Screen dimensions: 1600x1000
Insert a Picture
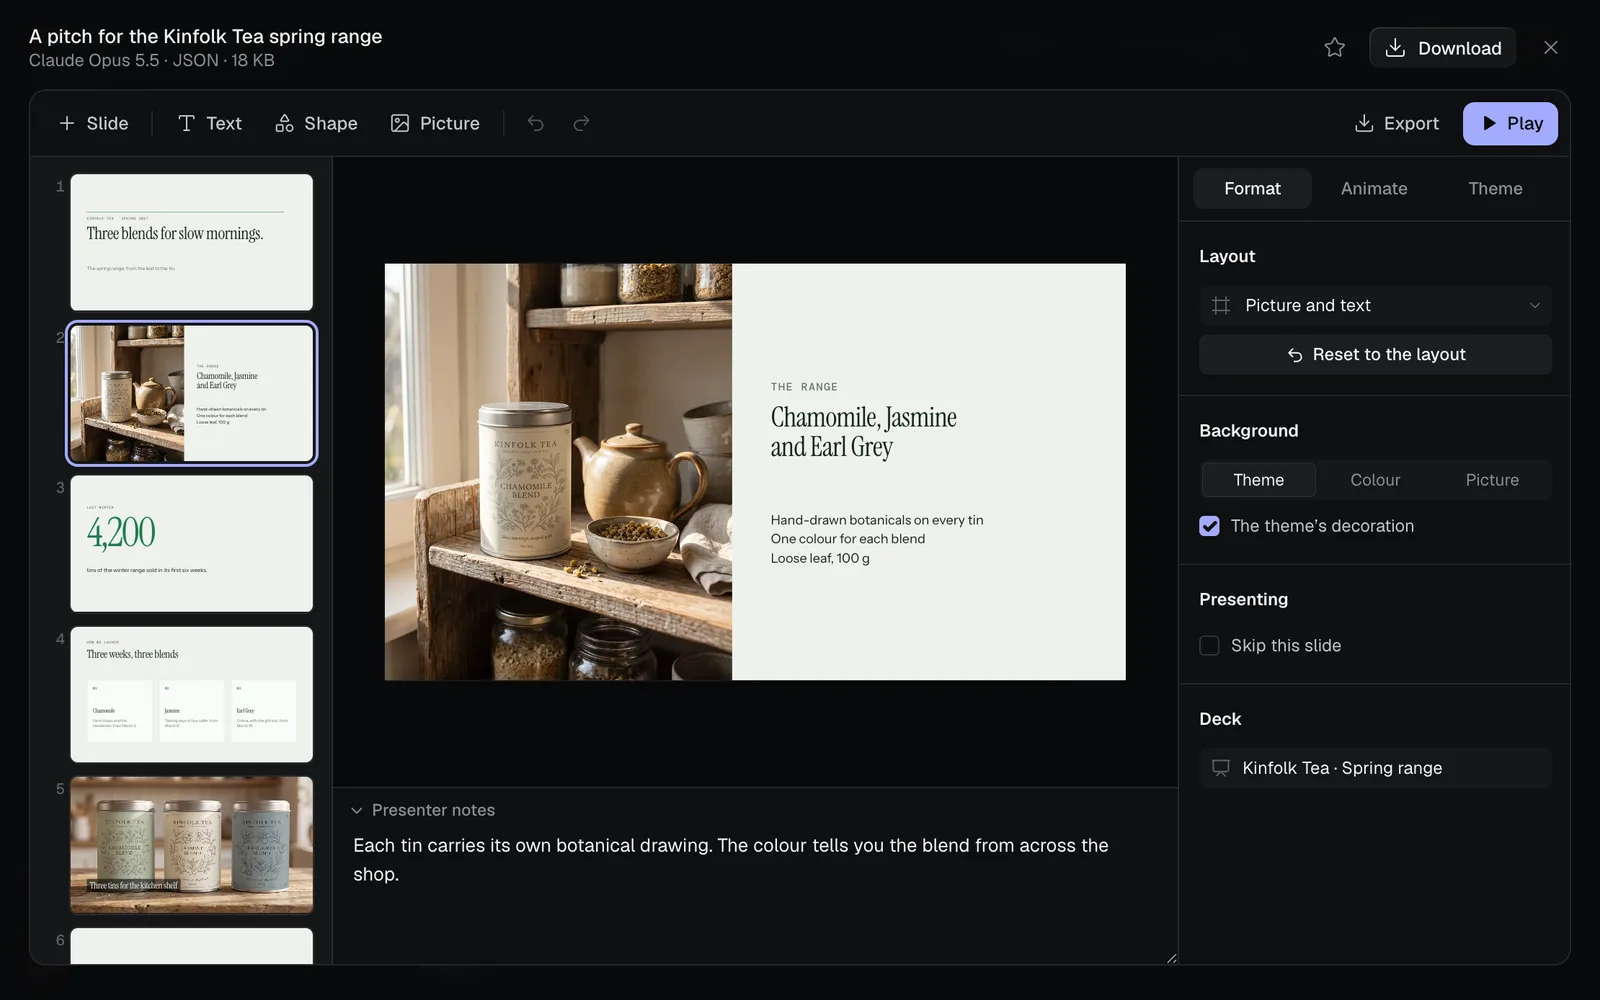435,123
